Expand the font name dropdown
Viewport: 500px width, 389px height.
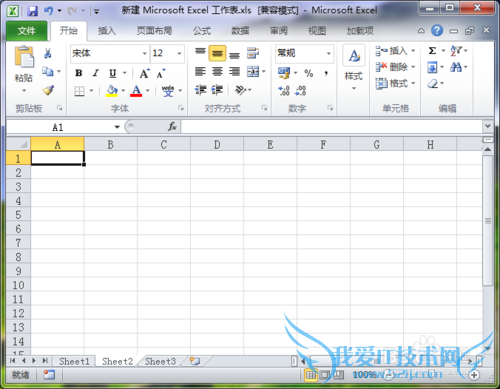pyautogui.click(x=144, y=53)
